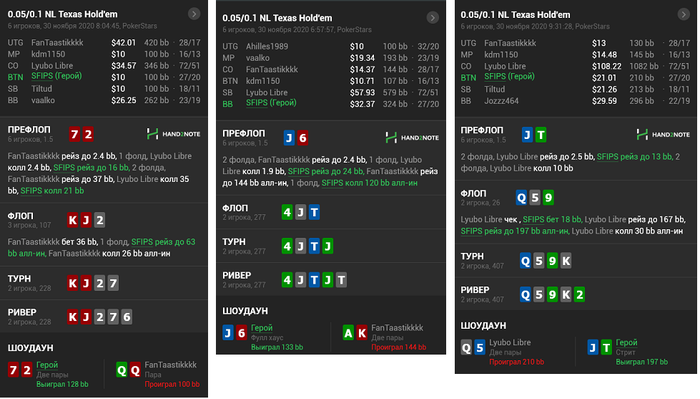Screen dimensions: 700x399
Task: Click 'Выиграл 197 bb' result
Action: (x=642, y=362)
